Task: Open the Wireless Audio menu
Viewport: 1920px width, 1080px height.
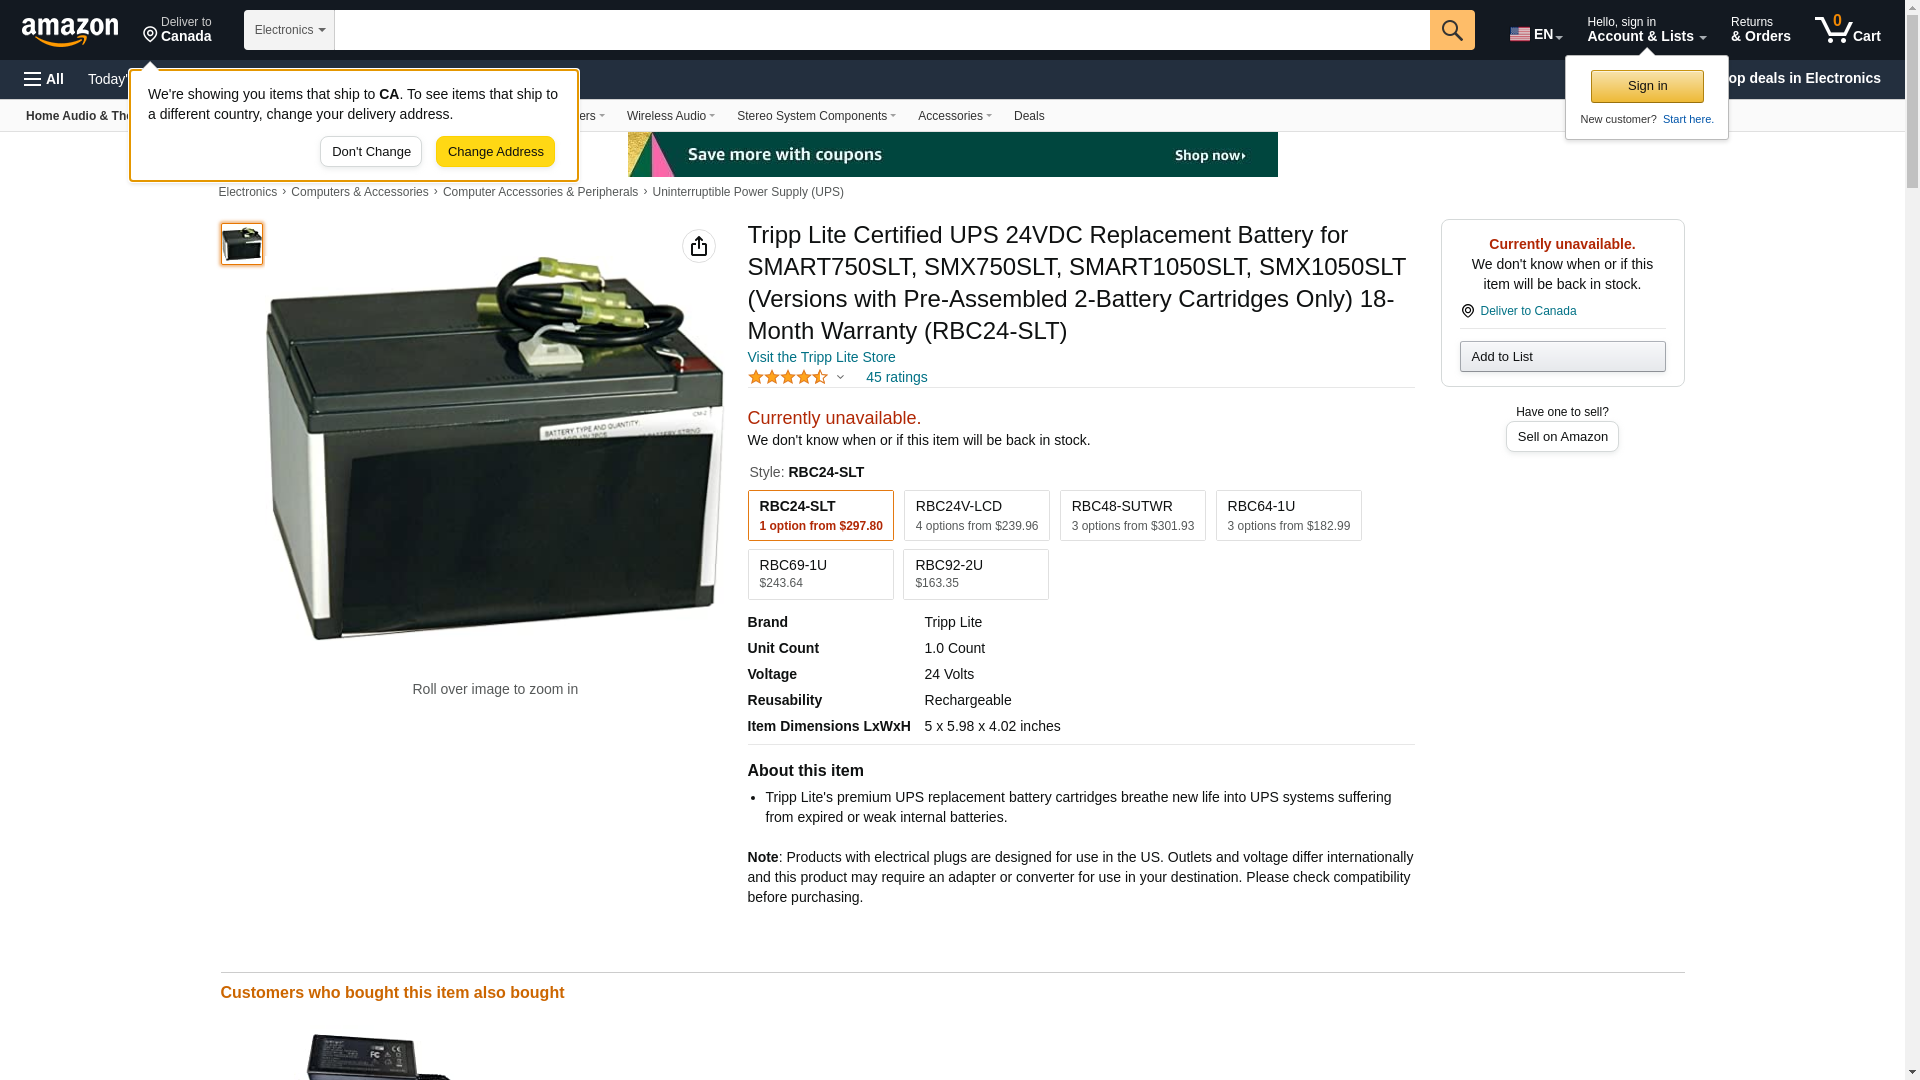Action: coord(670,116)
